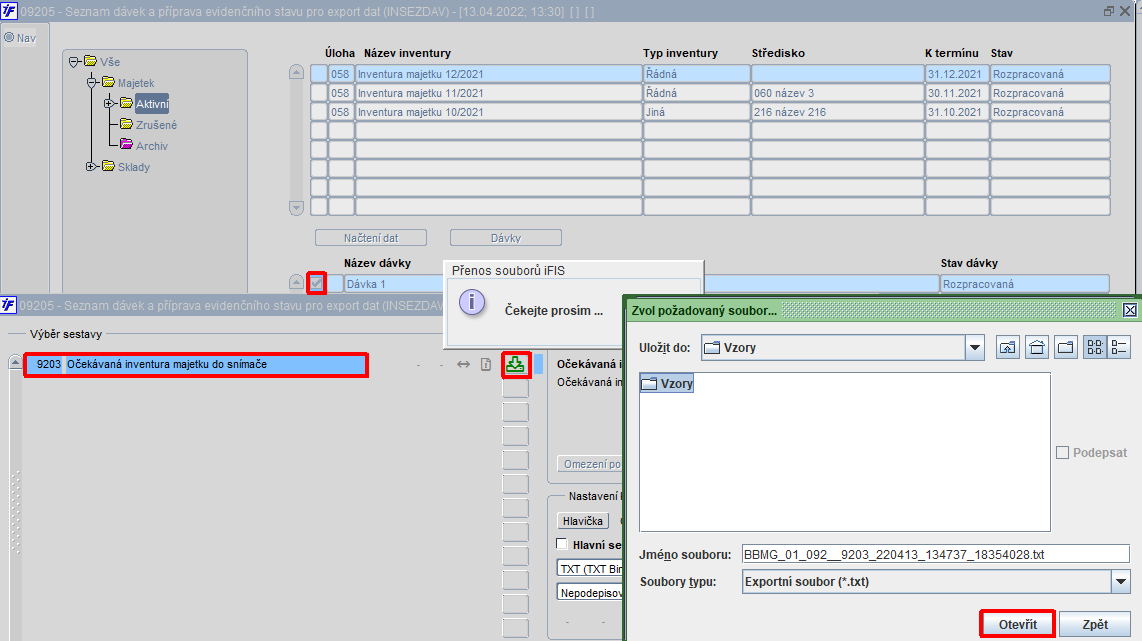Screen dimensions: 1142x641
Task: Go up one folder level in dialog
Action: pyautogui.click(x=1007, y=347)
